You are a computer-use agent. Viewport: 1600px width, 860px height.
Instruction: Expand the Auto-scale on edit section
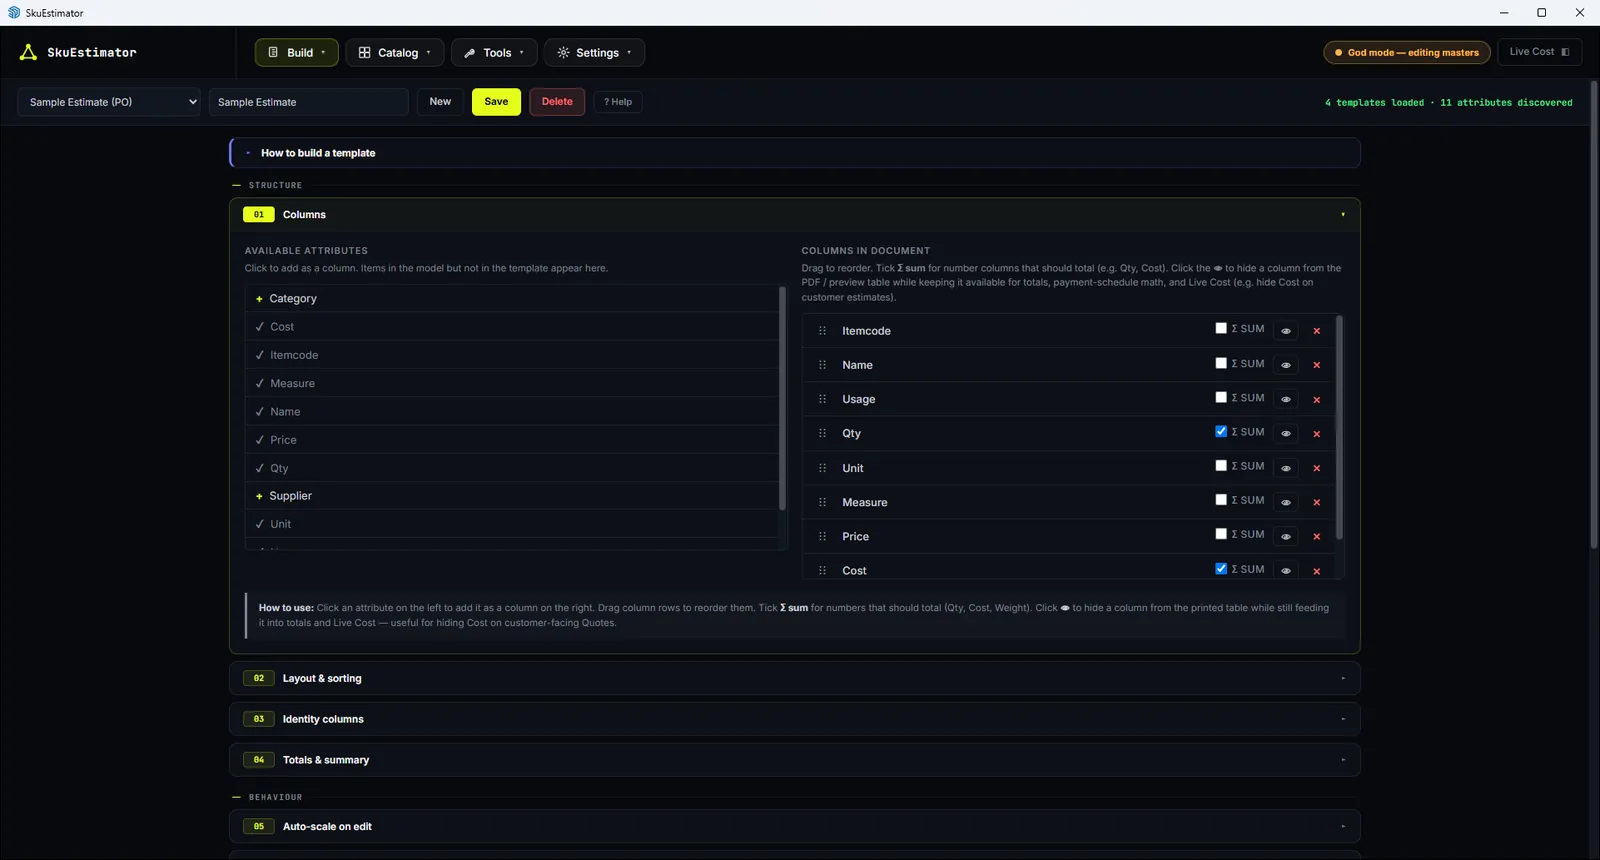[794, 826]
